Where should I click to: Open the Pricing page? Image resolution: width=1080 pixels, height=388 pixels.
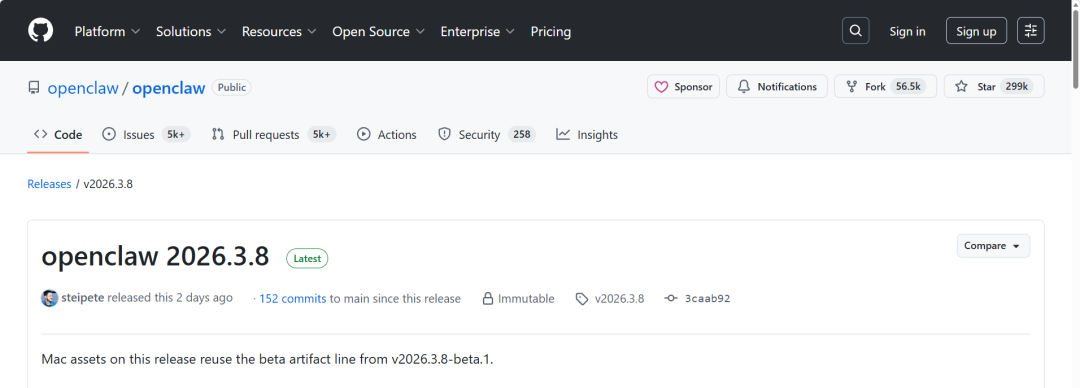pos(550,31)
